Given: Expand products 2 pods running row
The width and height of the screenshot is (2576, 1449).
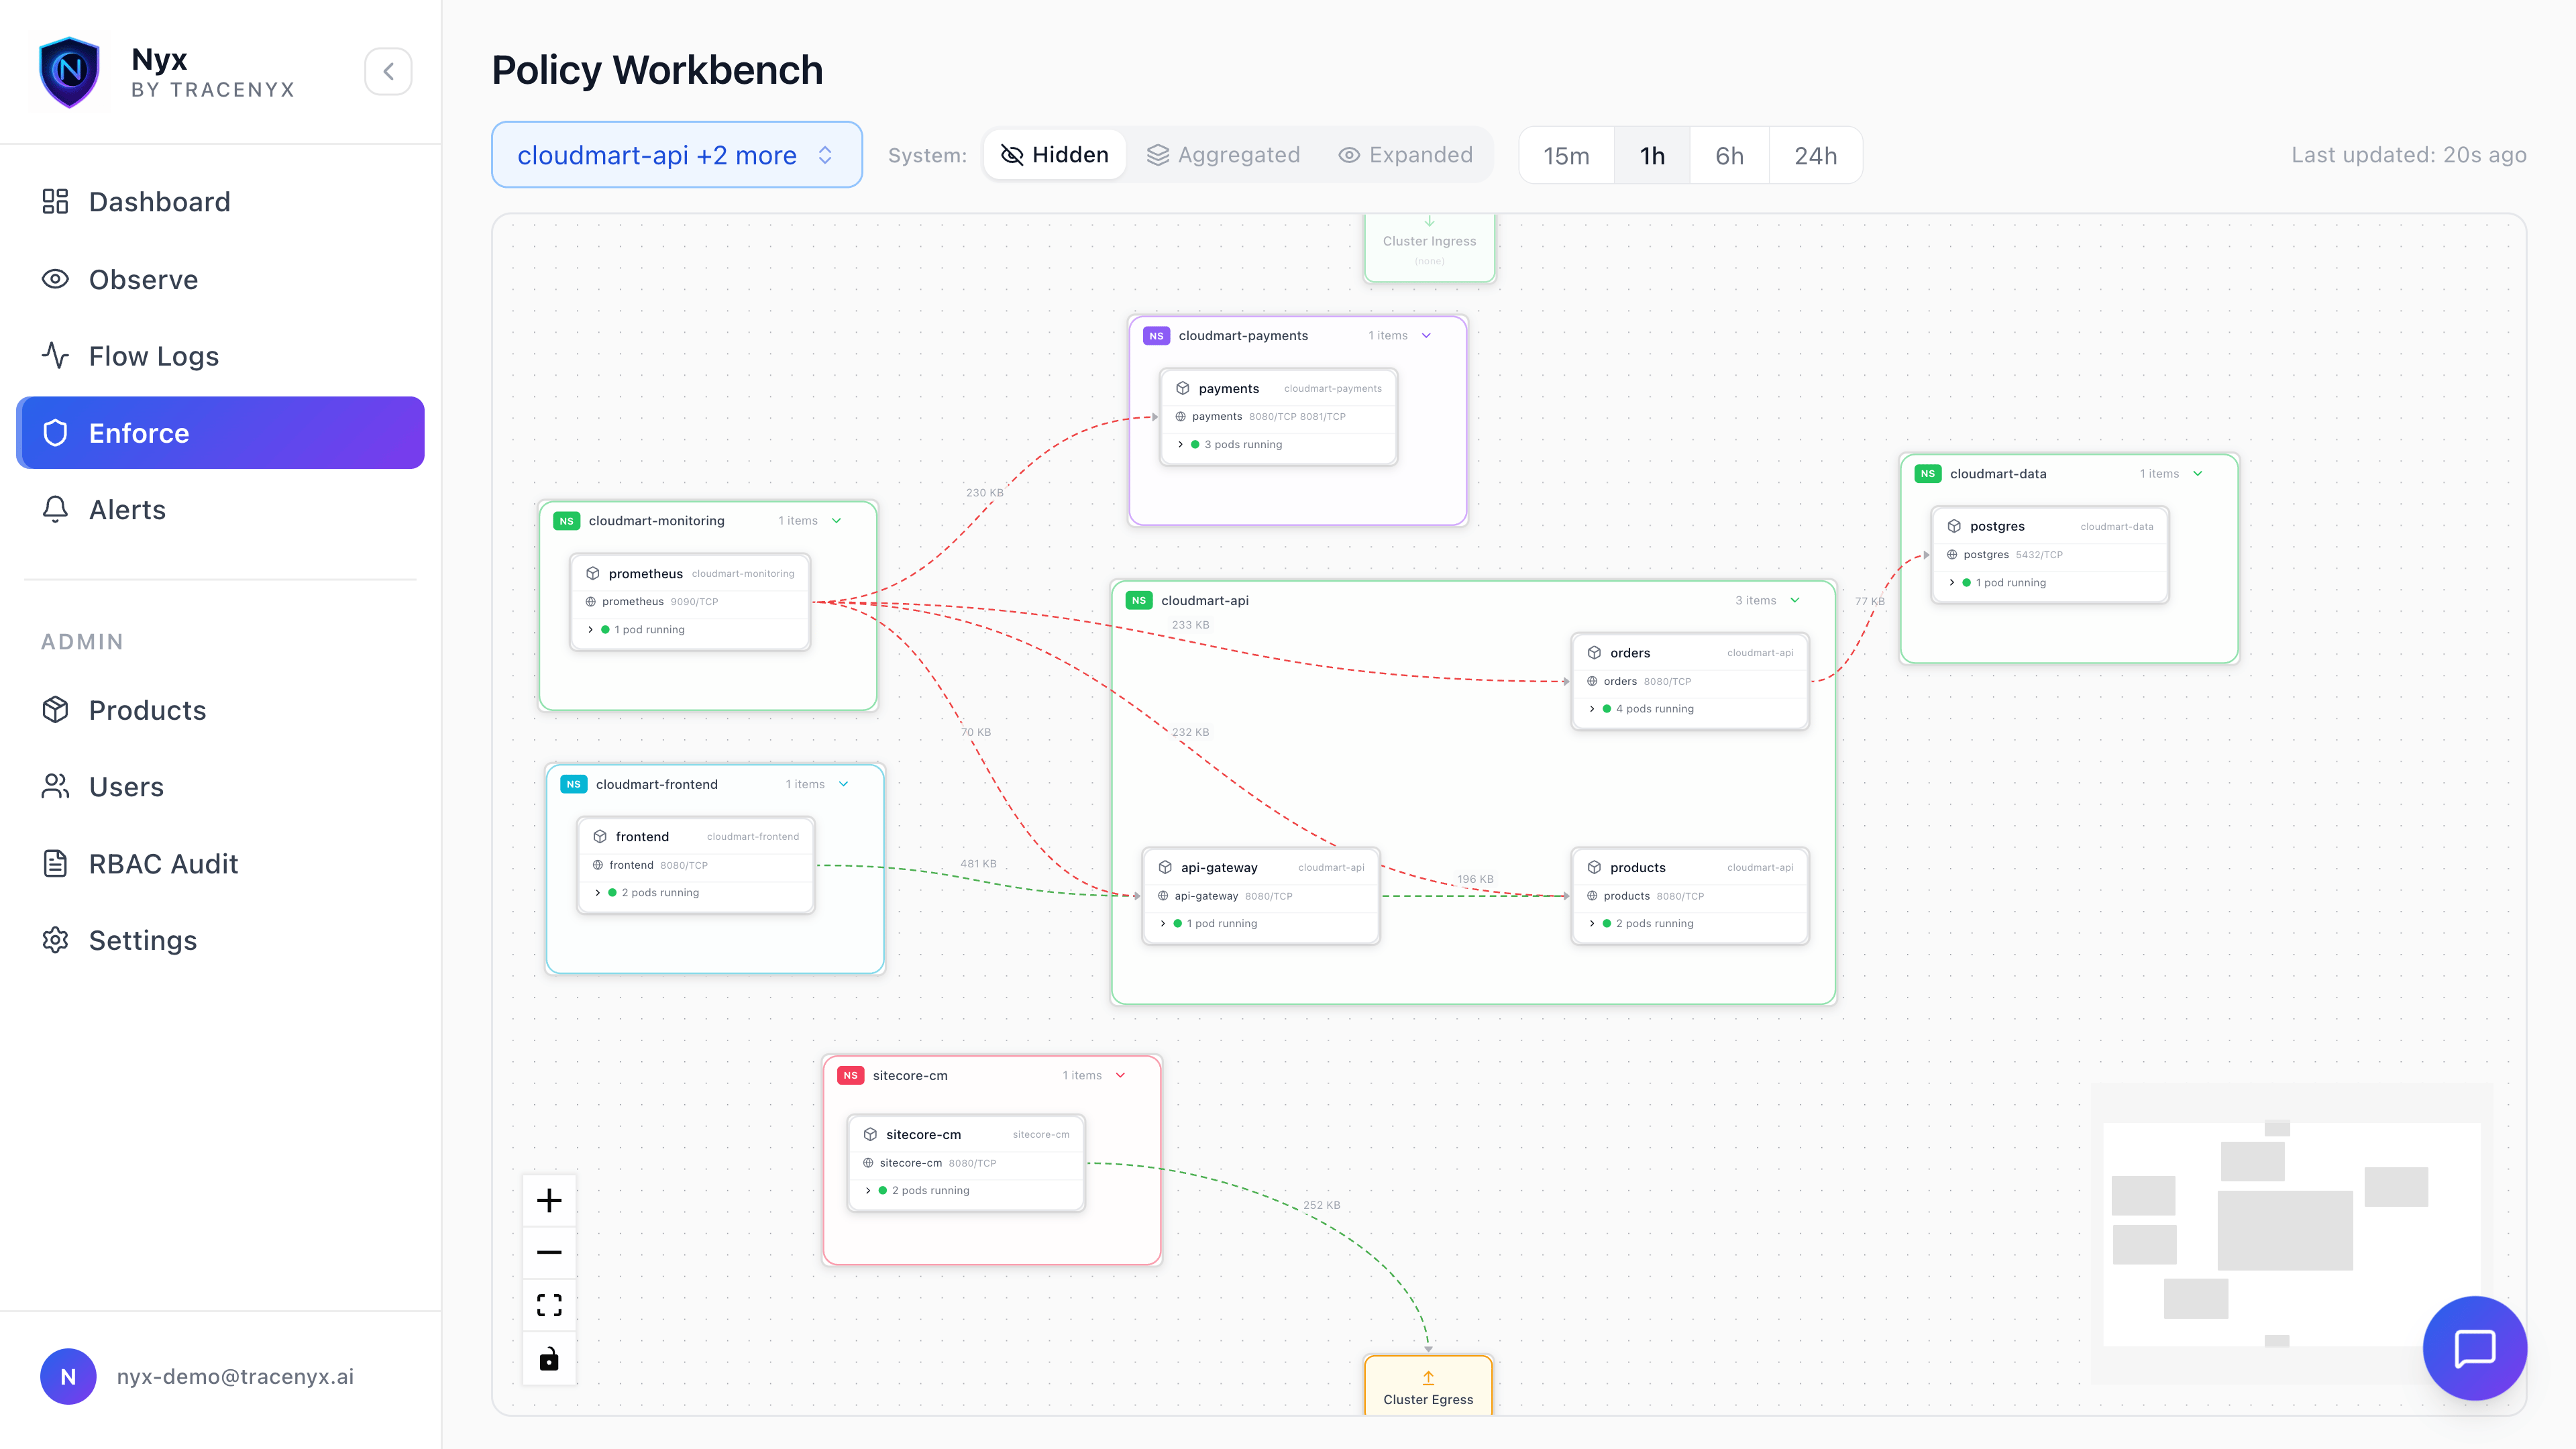Looking at the screenshot, I should (x=1690, y=924).
